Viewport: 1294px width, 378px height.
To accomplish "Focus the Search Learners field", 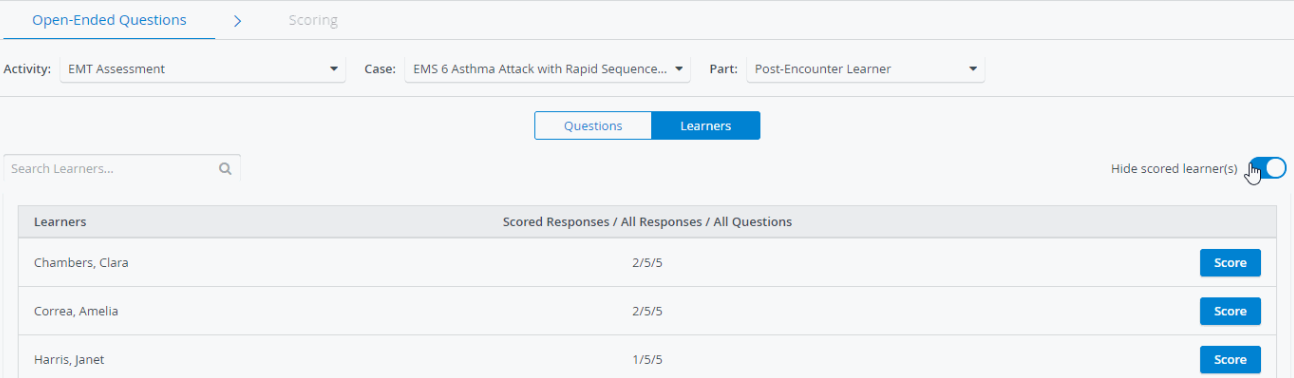I will point(122,169).
